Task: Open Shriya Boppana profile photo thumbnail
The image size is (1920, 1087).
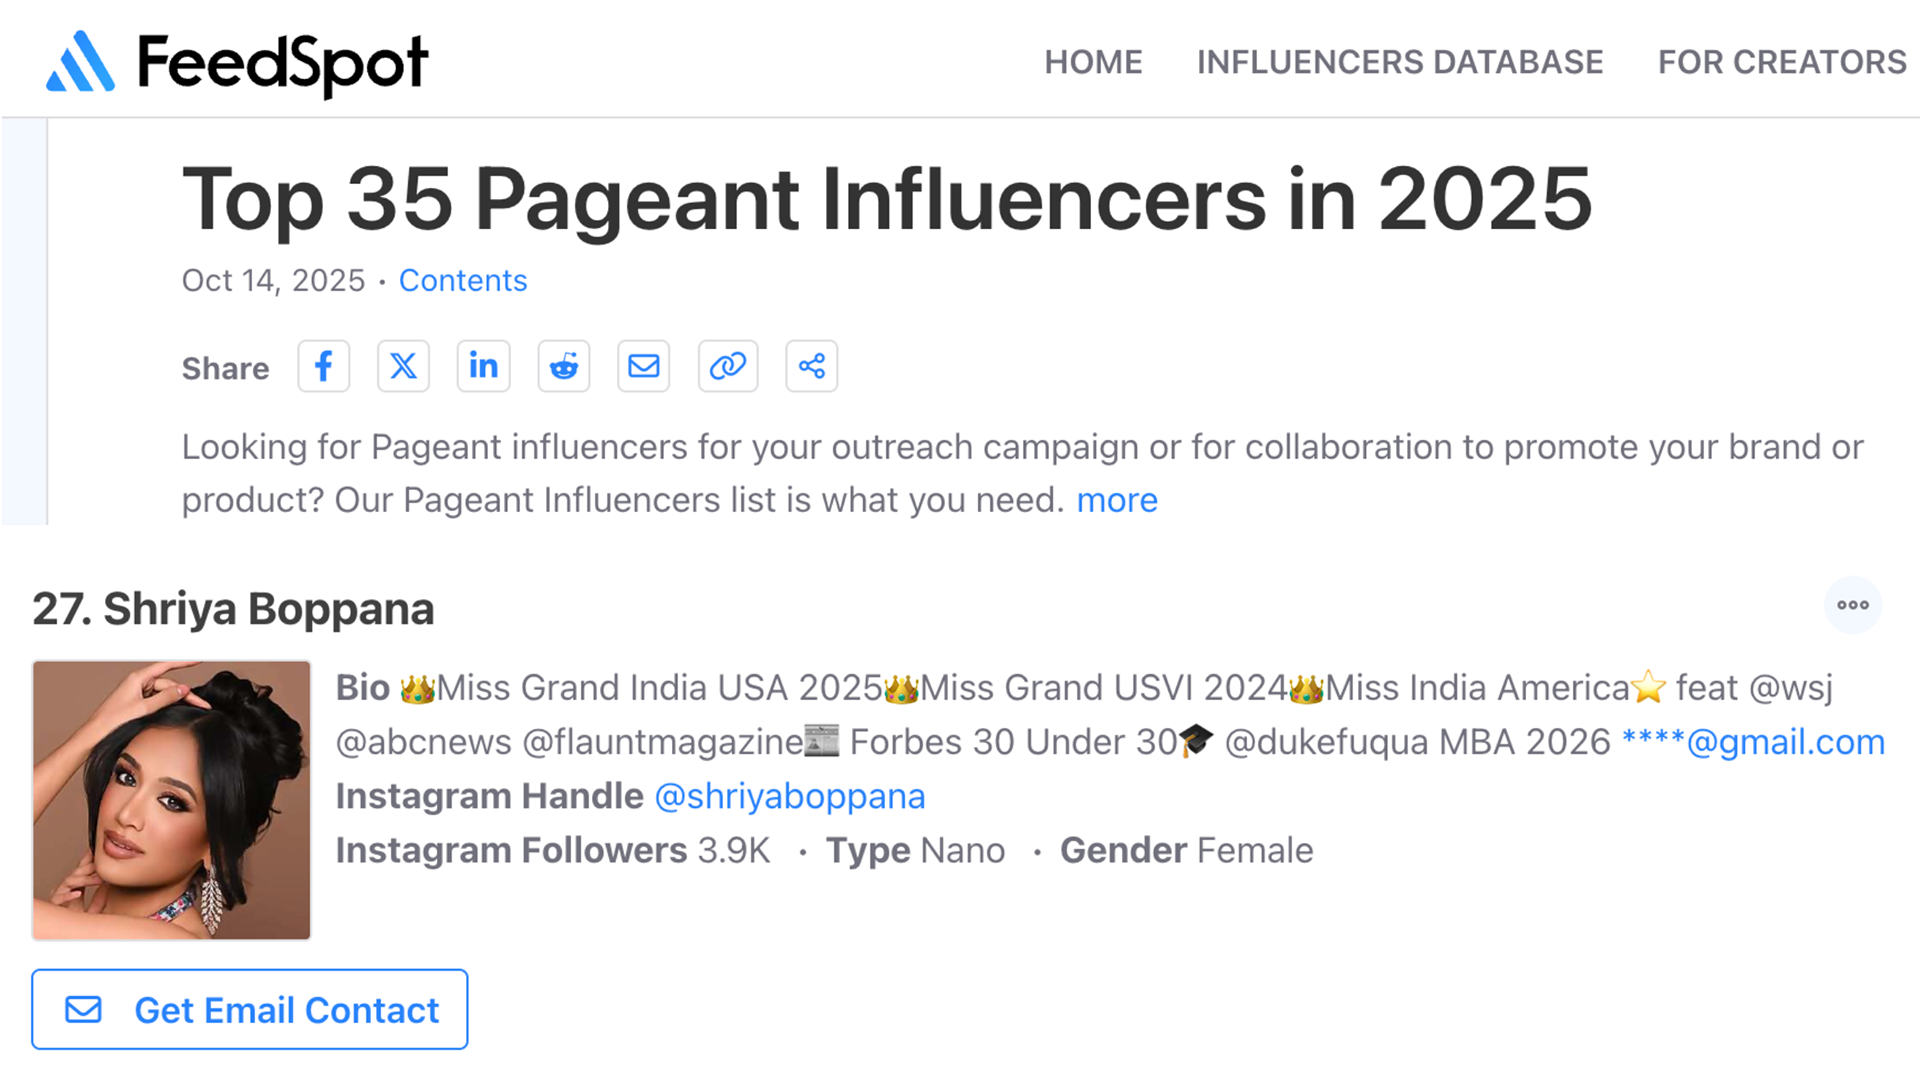Action: pyautogui.click(x=171, y=800)
